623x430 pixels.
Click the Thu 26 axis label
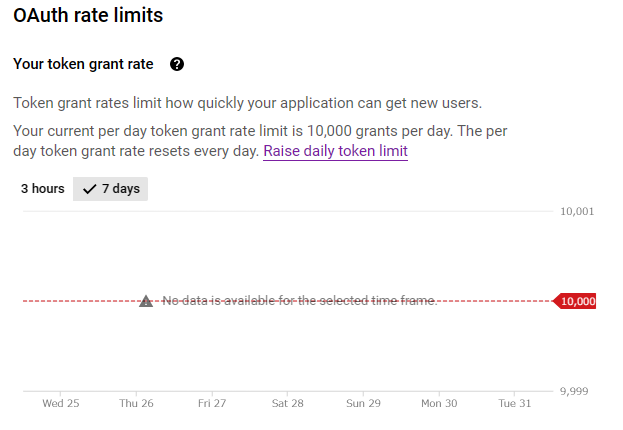tap(136, 403)
